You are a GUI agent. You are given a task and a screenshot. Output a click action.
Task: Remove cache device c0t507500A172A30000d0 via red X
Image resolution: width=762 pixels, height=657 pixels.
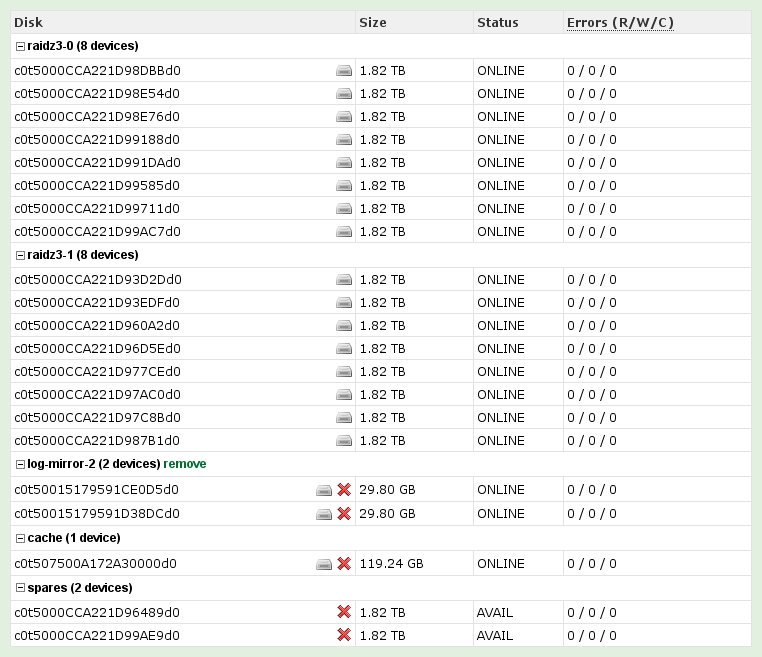(344, 563)
